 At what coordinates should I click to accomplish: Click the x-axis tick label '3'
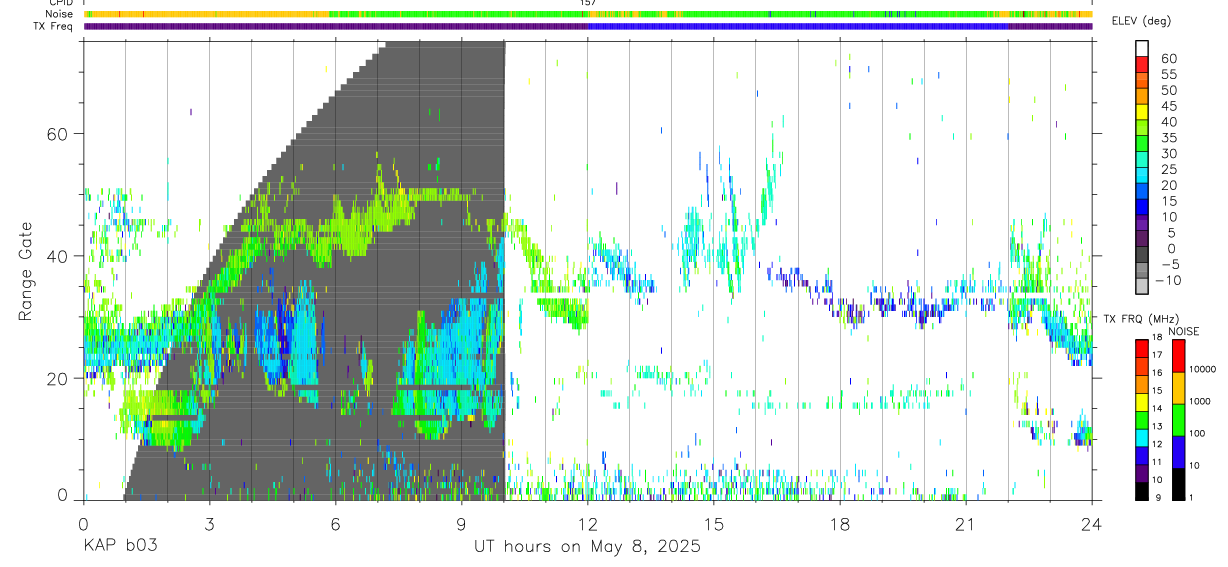209,524
